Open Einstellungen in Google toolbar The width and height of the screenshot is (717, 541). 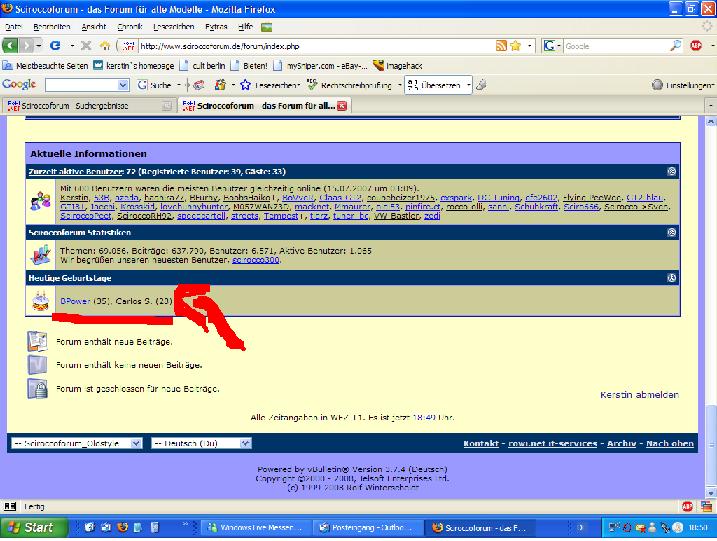(x=683, y=85)
